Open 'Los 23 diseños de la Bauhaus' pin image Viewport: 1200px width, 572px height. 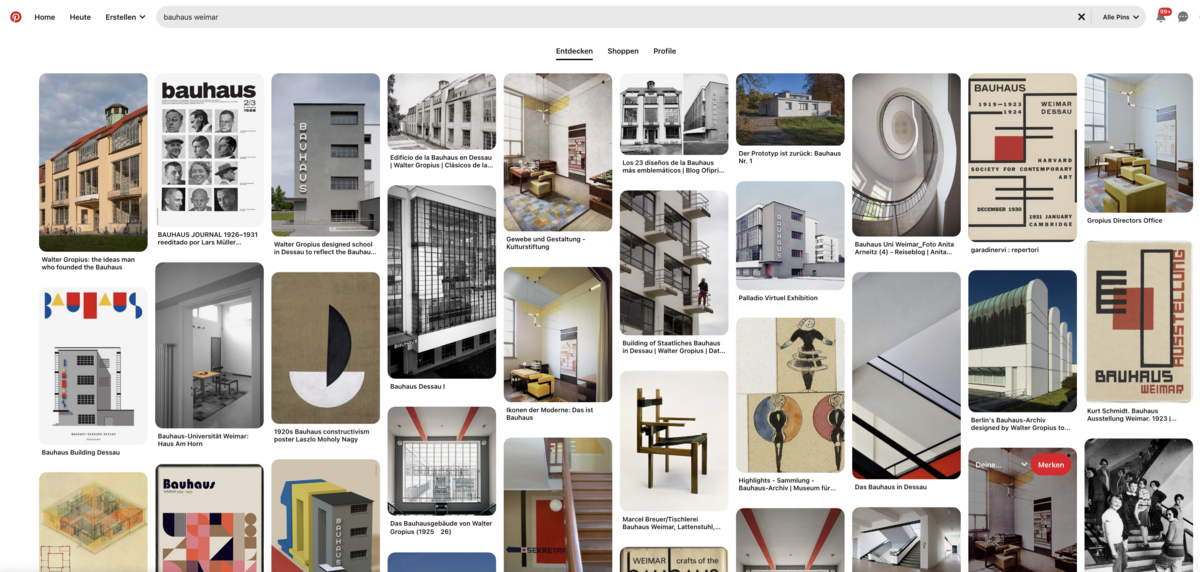point(674,114)
